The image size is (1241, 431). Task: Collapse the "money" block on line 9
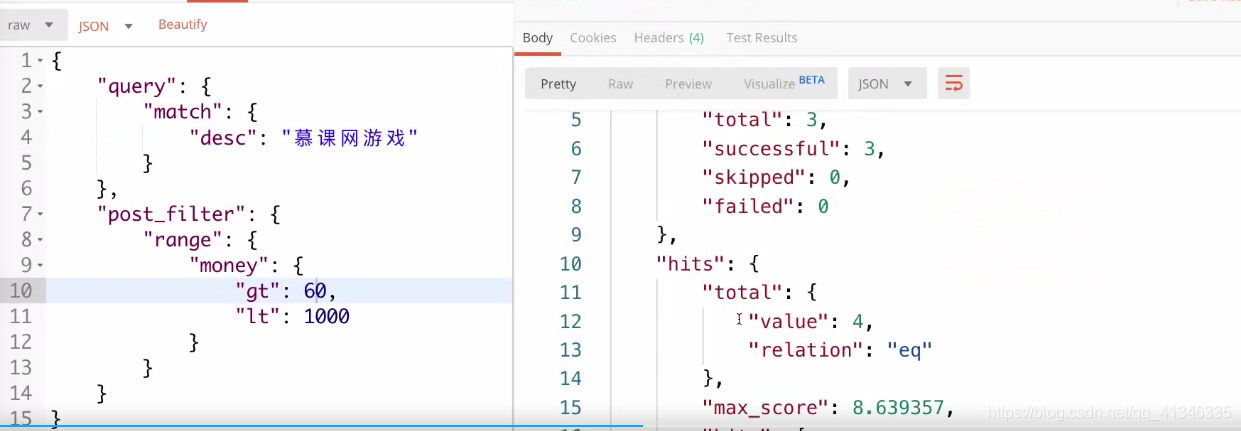click(40, 266)
